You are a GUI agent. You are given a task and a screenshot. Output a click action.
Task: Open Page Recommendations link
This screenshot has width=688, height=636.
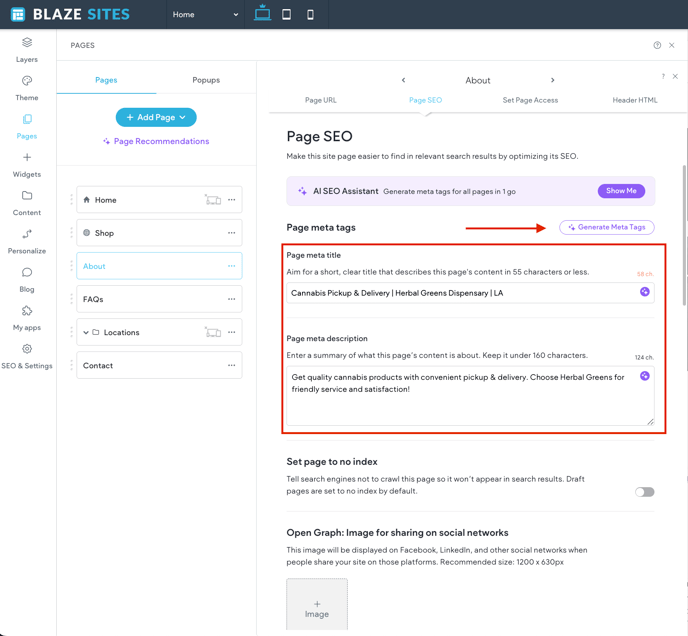point(156,141)
